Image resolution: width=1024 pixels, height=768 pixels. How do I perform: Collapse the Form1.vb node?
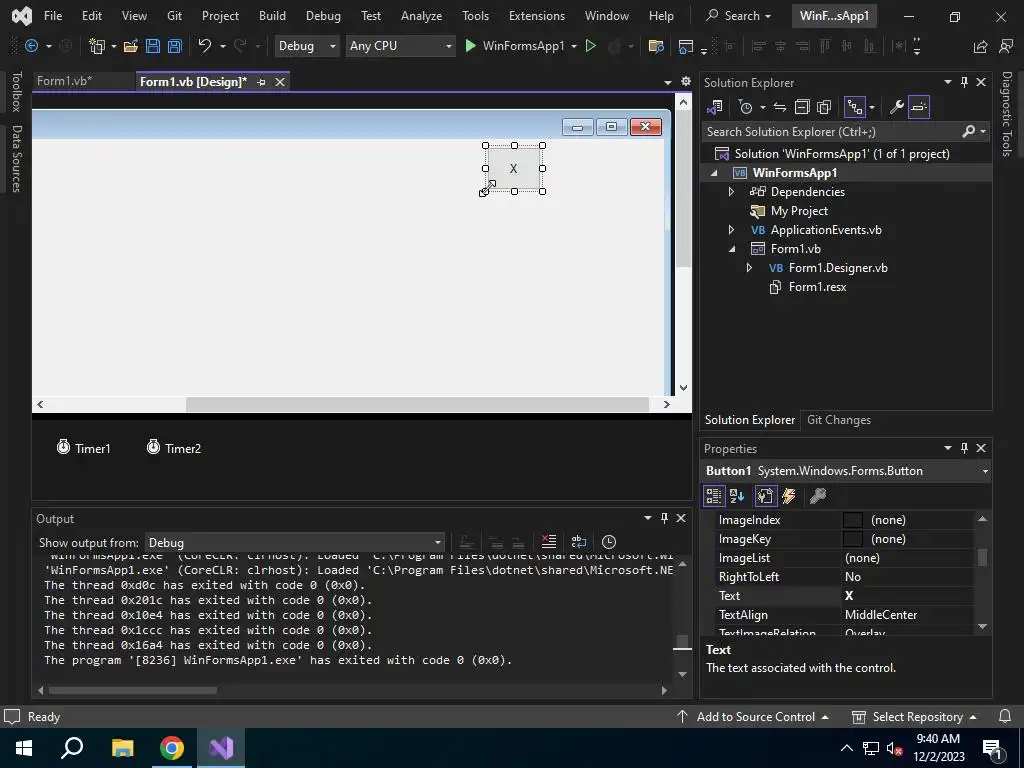pyautogui.click(x=732, y=249)
